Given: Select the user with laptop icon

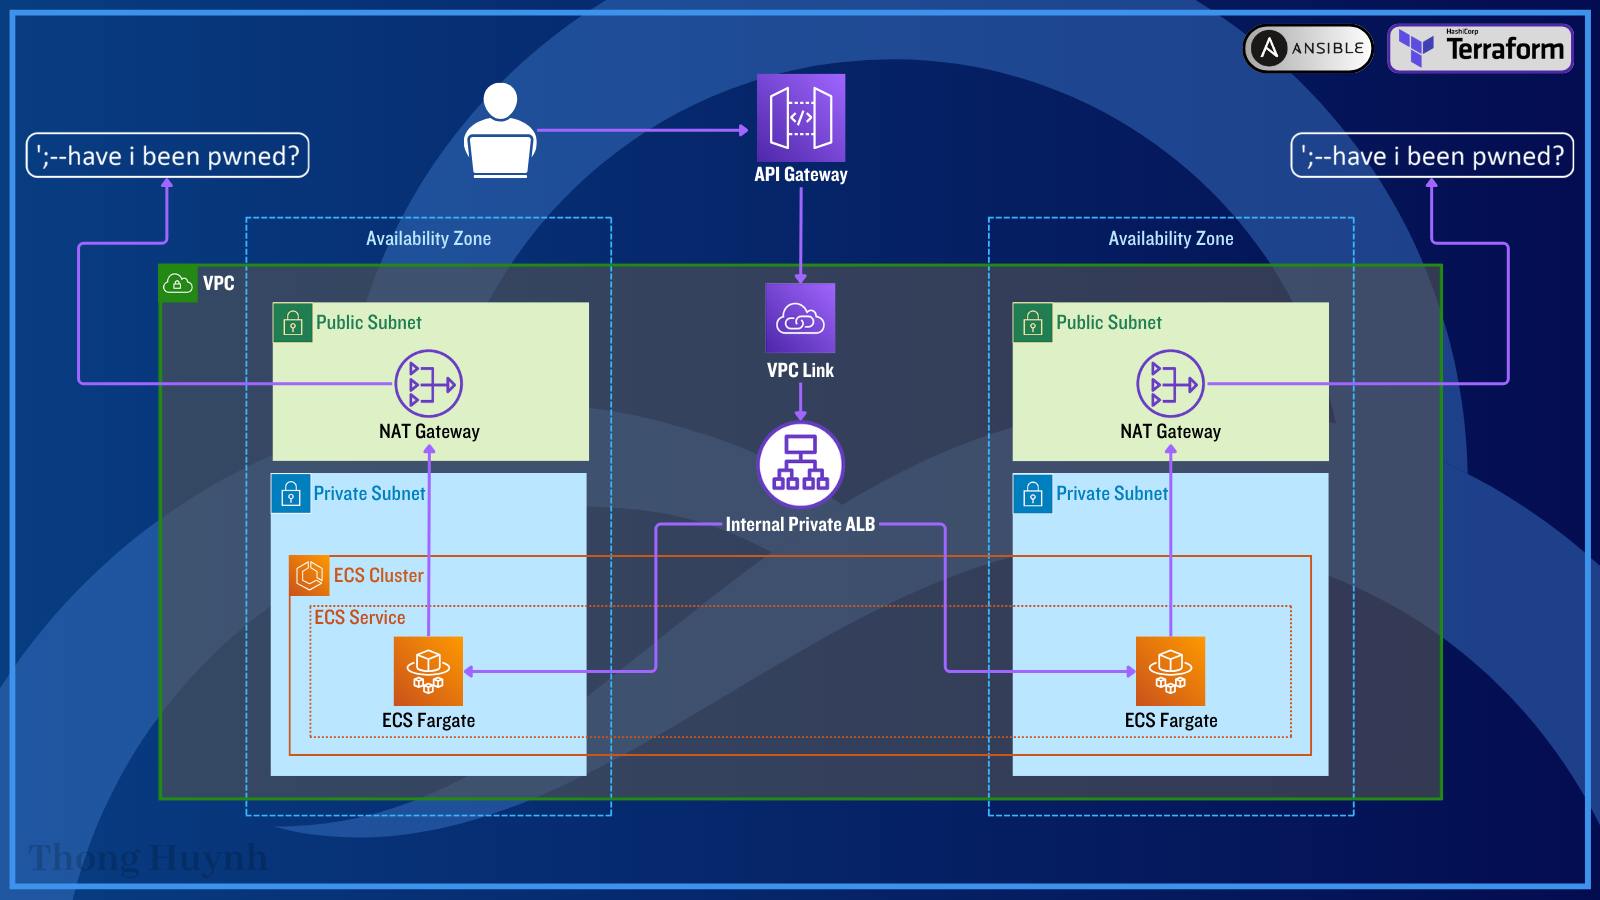Looking at the screenshot, I should [x=500, y=131].
